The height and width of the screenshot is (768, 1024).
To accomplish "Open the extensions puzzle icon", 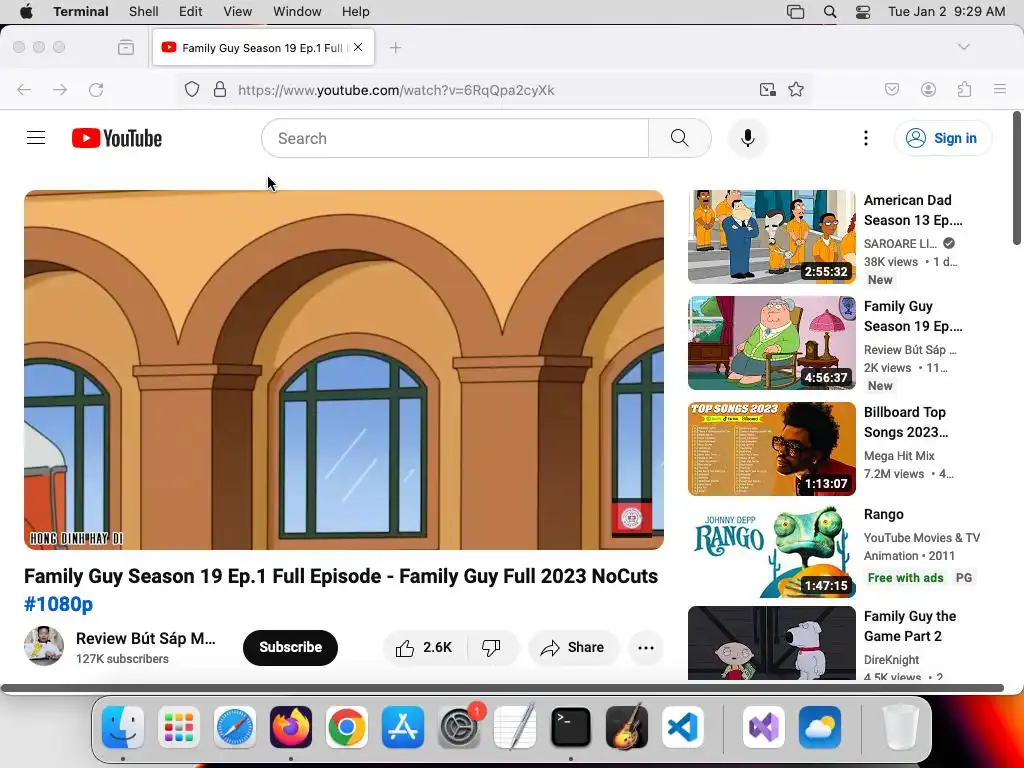I will (964, 89).
